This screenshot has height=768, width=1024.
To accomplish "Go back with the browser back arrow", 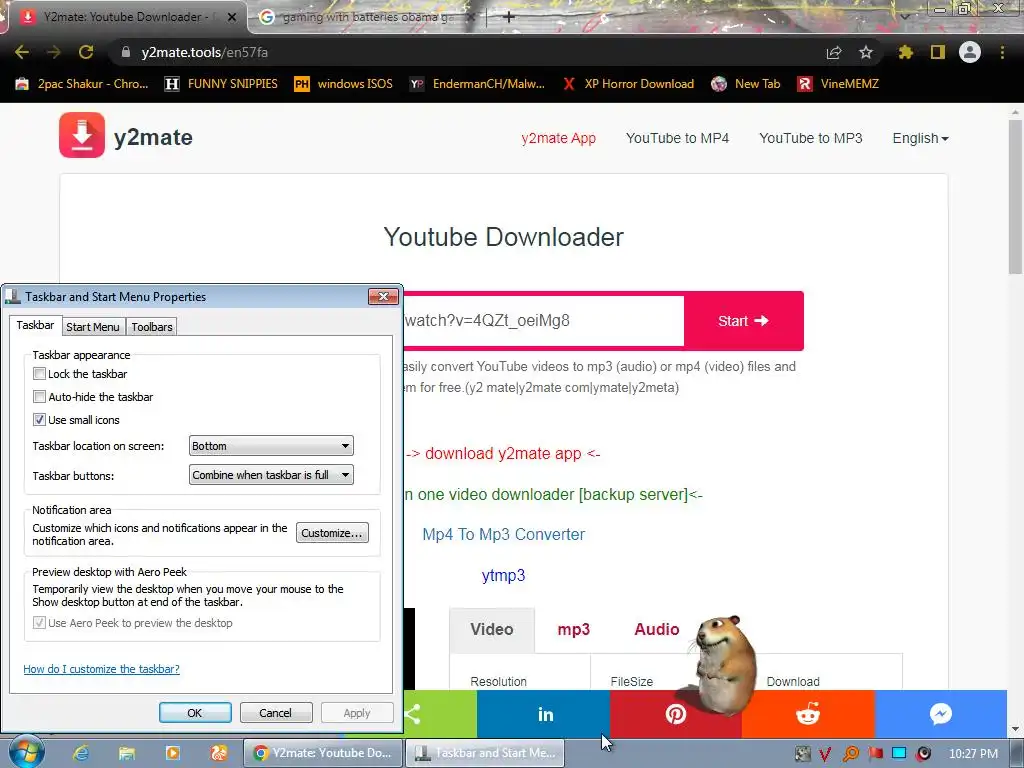I will (22, 52).
